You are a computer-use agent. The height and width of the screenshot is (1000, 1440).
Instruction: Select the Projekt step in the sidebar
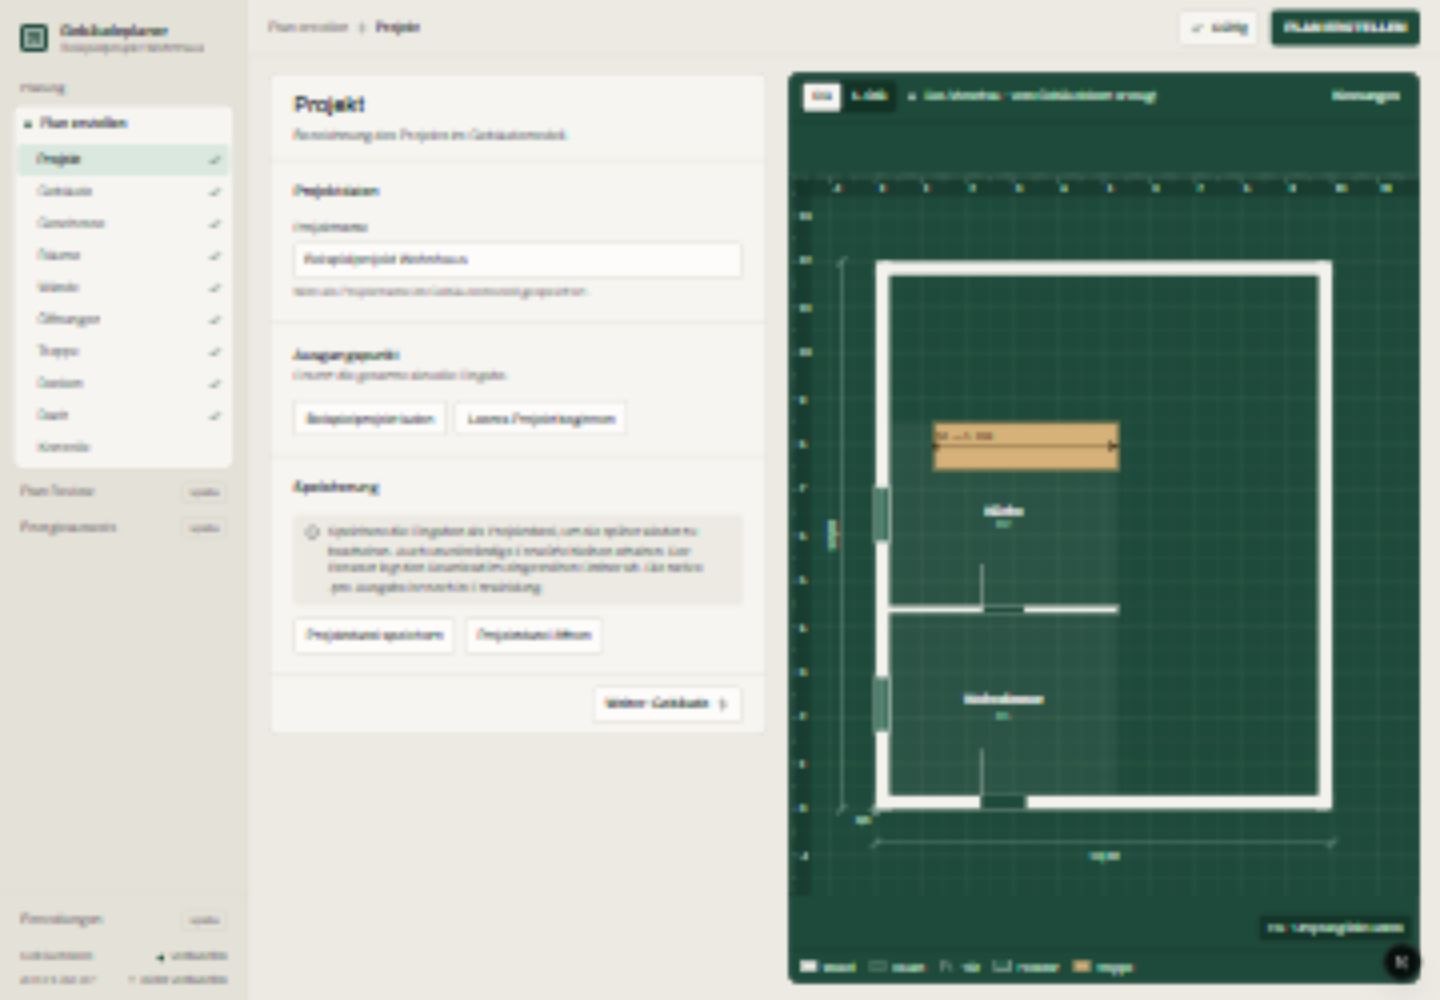pyautogui.click(x=124, y=159)
